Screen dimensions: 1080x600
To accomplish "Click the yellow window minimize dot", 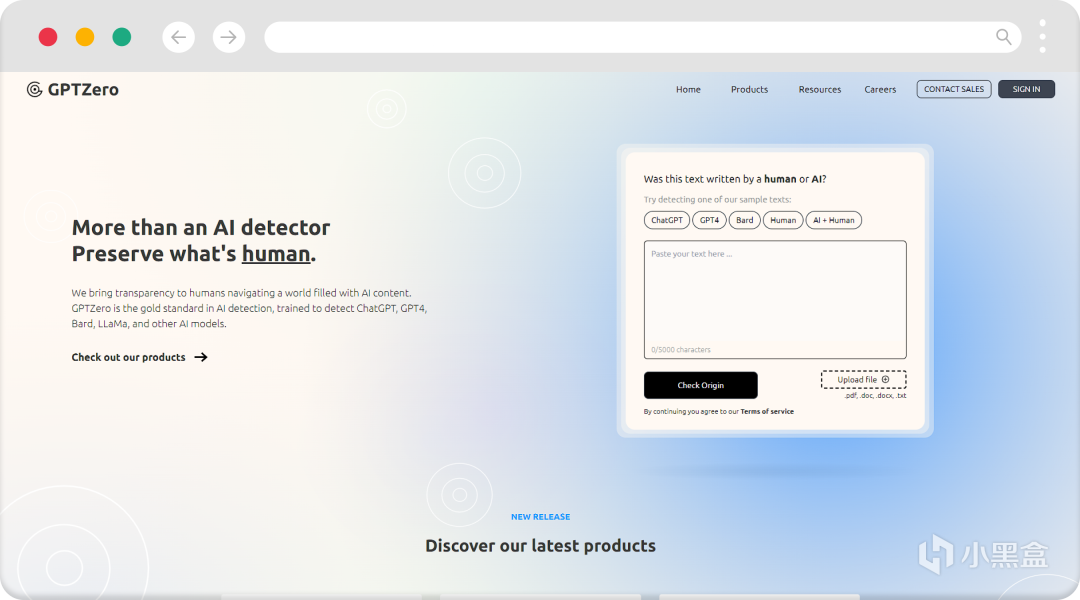I will click(x=85, y=37).
